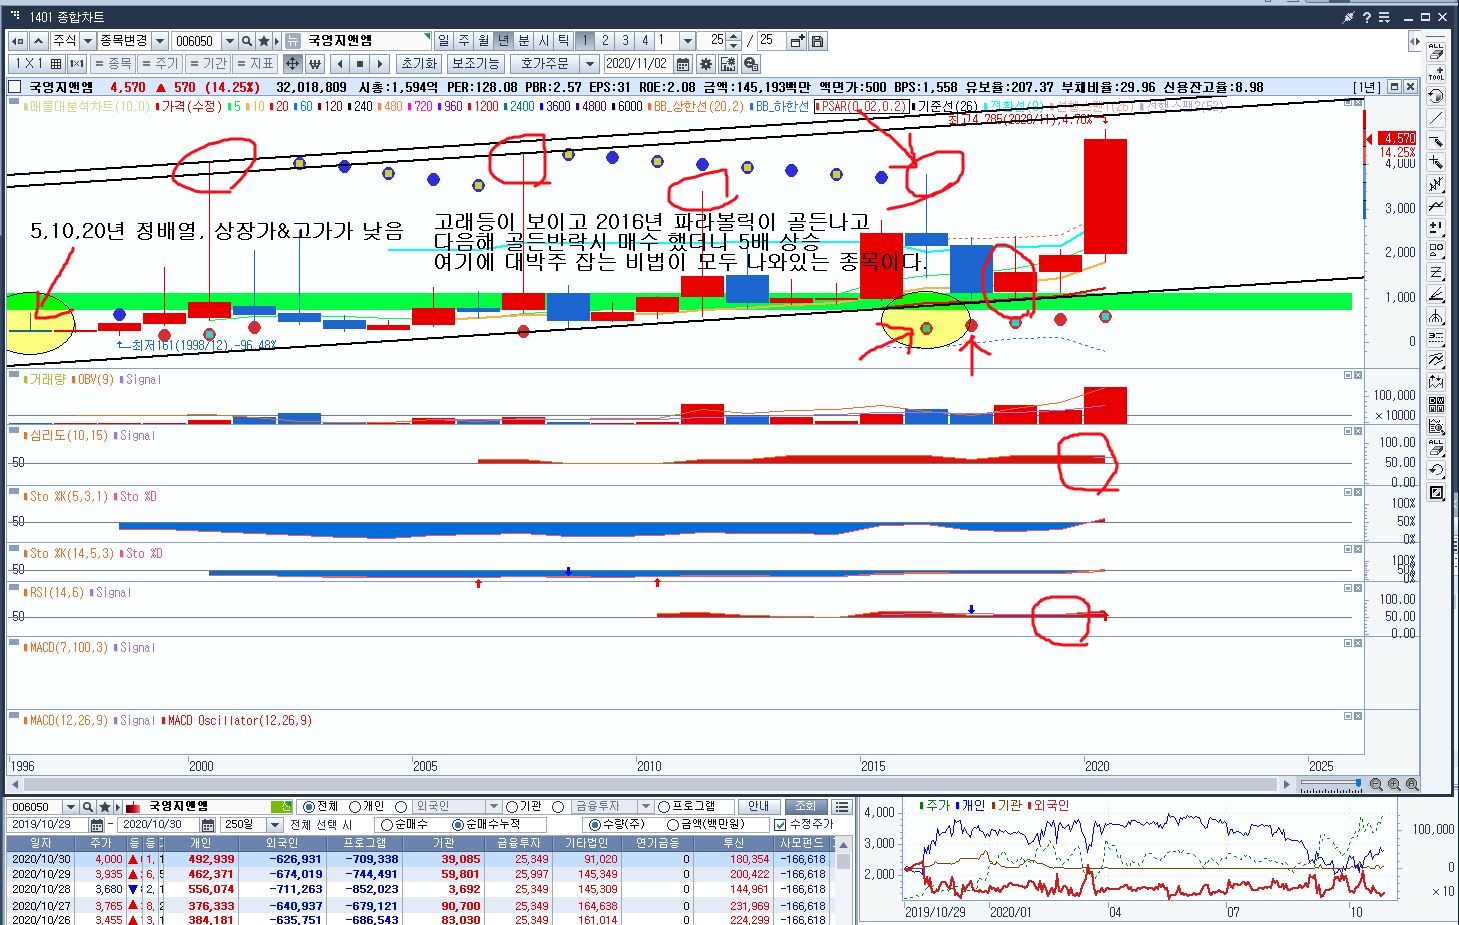
Task: Select the crosshair move tool icon
Action: coord(292,64)
